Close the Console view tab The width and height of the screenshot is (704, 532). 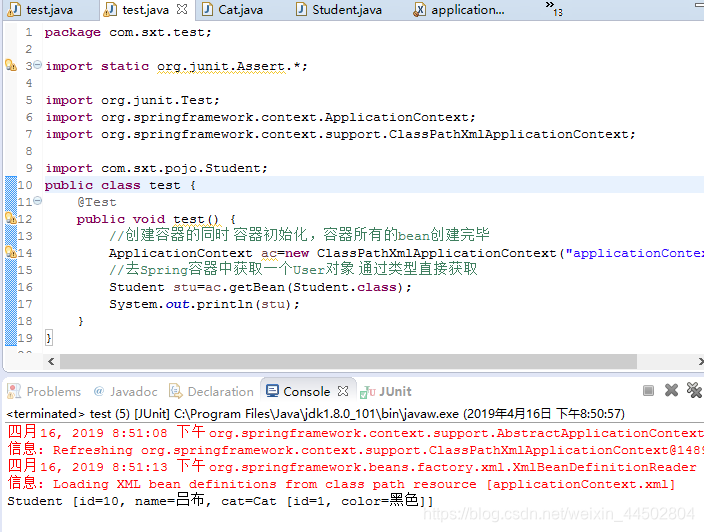tap(343, 391)
